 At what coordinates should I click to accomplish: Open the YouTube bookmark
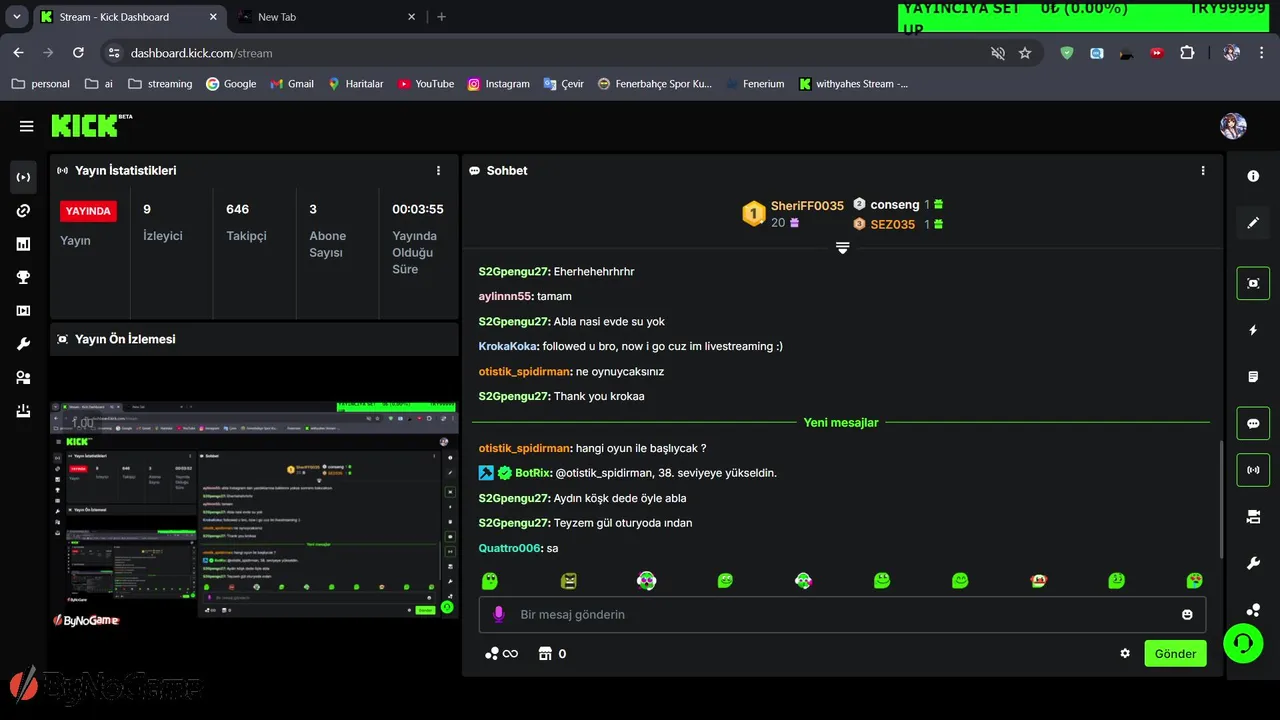click(425, 84)
